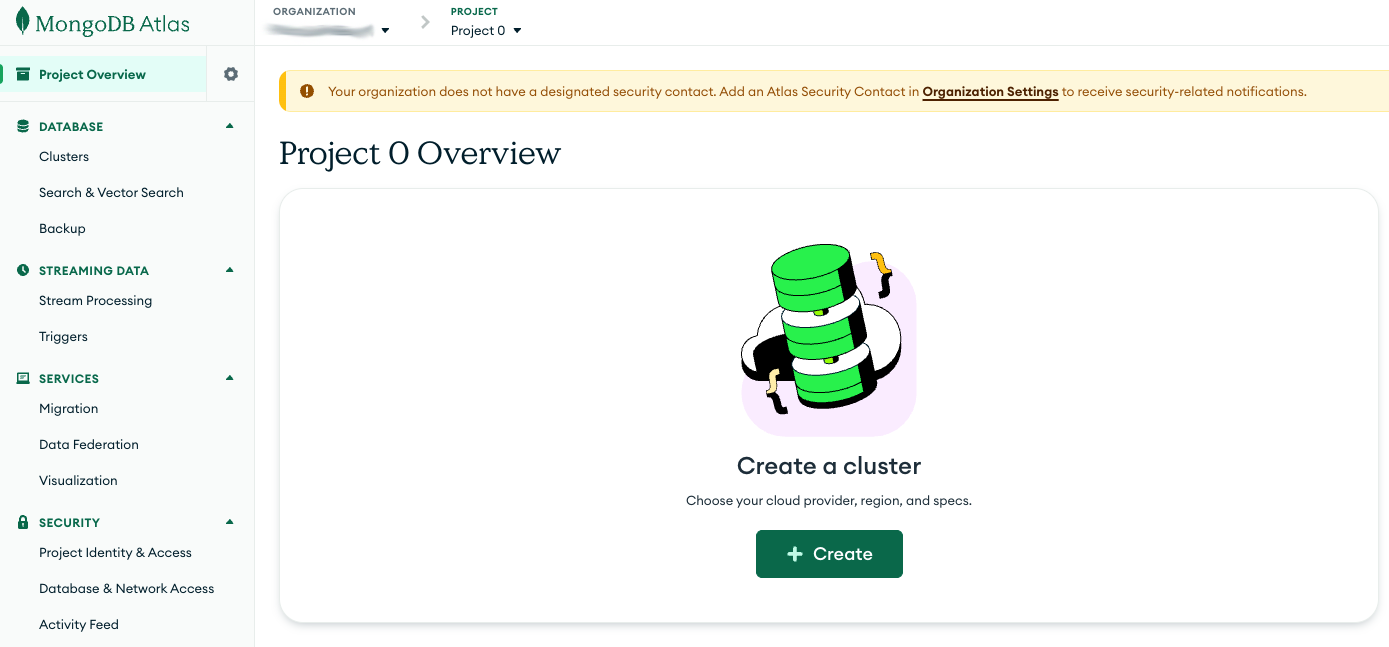Screen dimensions: 1389x647
Task: Open the Organization dropdown
Action: coord(385,31)
